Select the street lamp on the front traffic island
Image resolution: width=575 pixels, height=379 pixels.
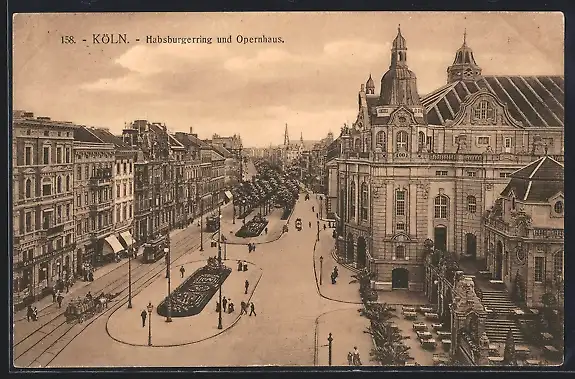pos(149,324)
